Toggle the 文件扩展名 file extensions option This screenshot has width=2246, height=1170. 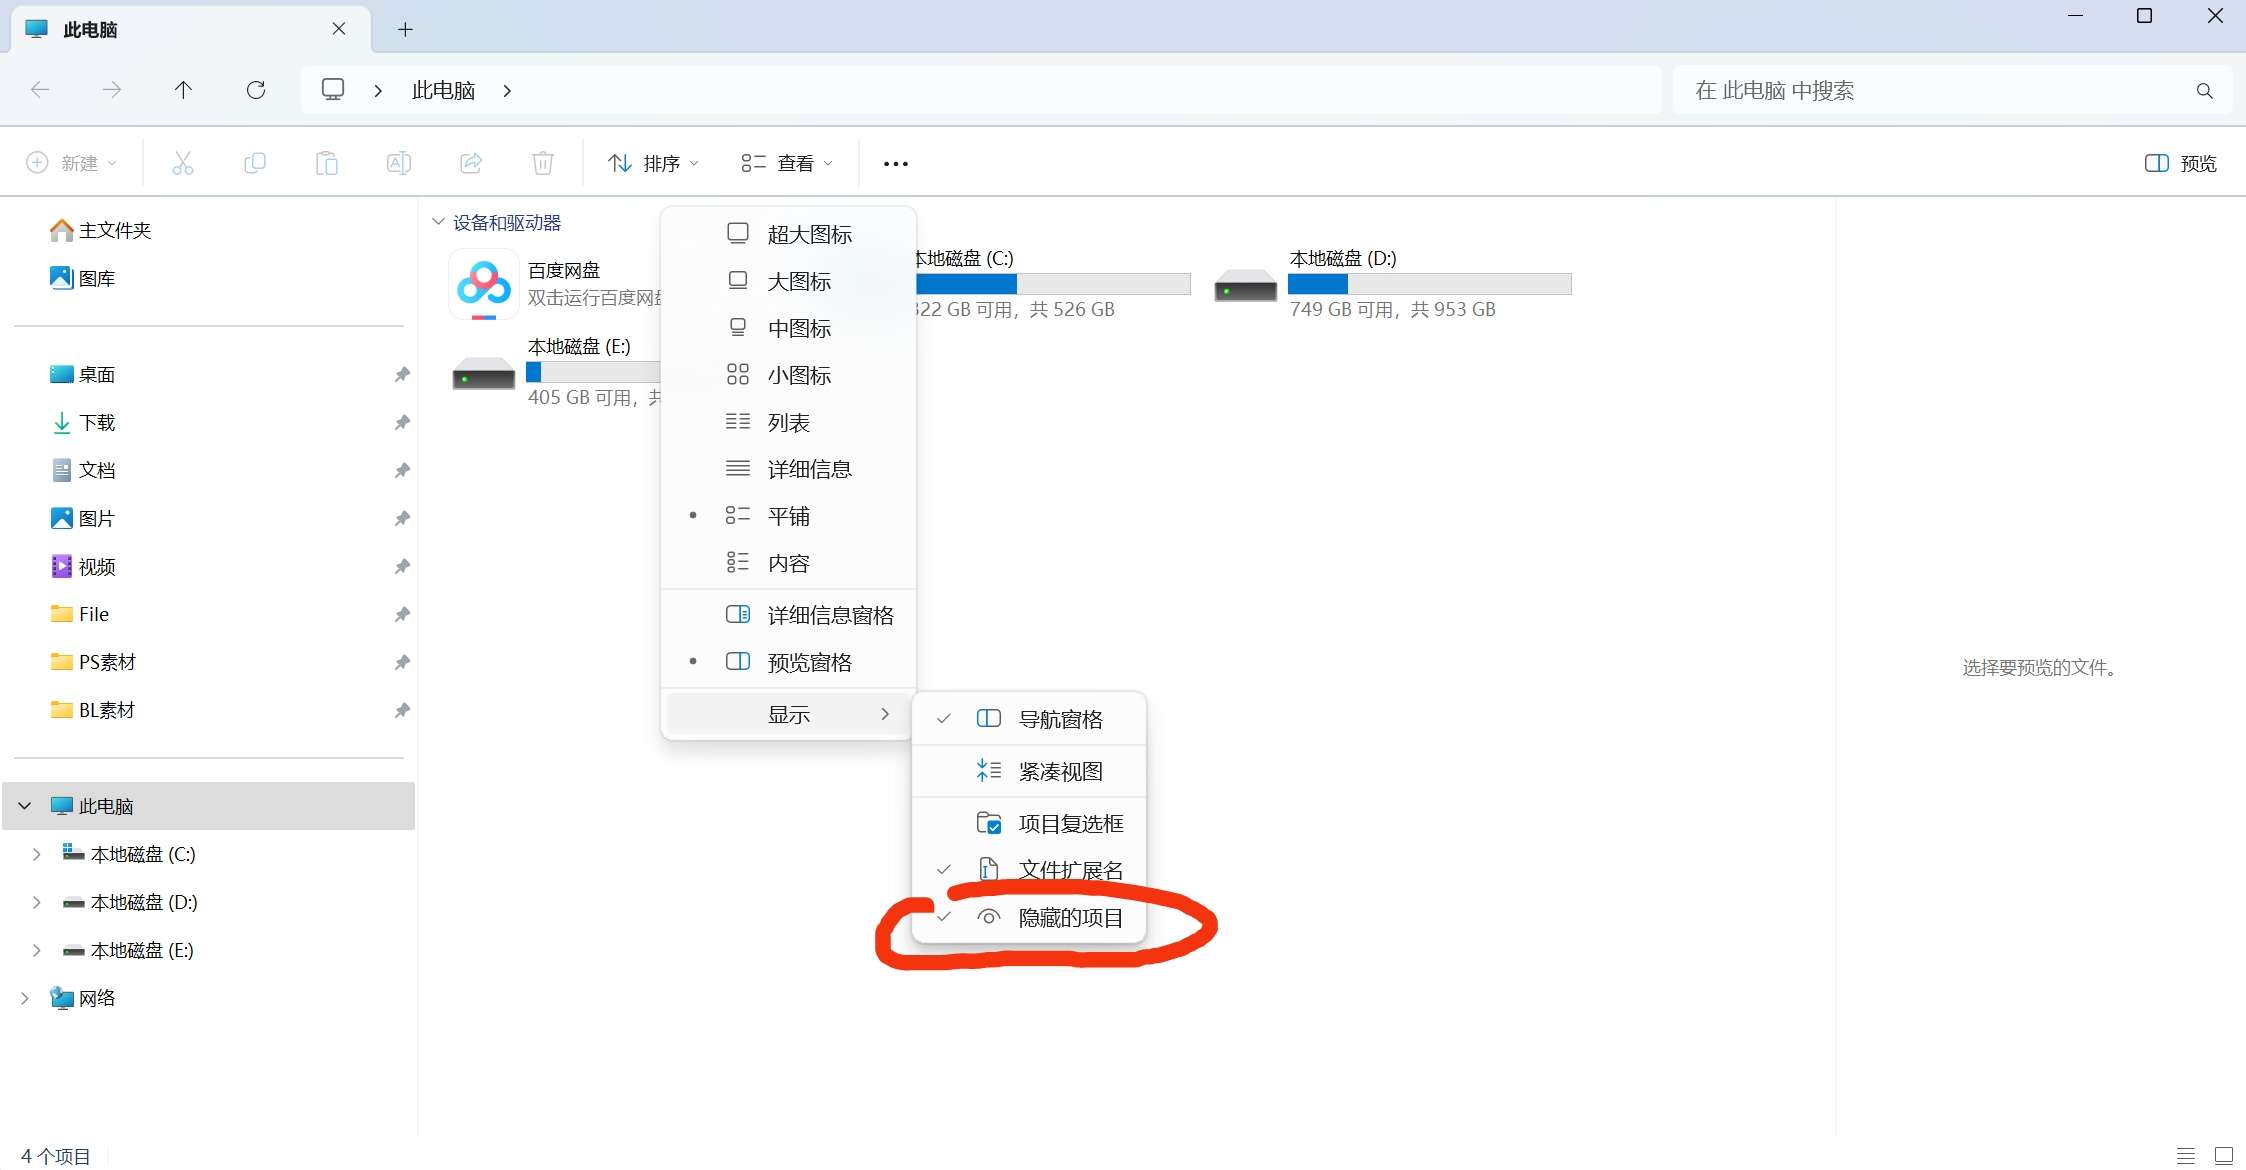[1069, 870]
